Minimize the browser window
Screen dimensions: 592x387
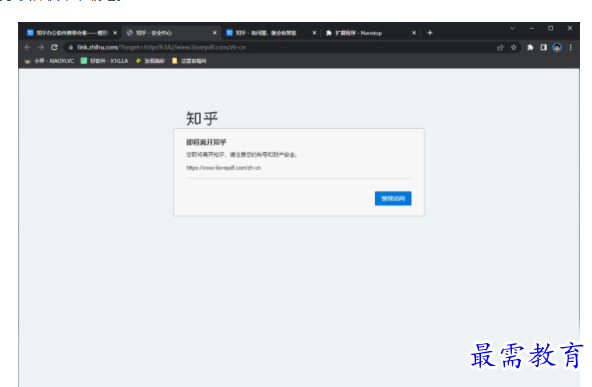click(x=531, y=28)
